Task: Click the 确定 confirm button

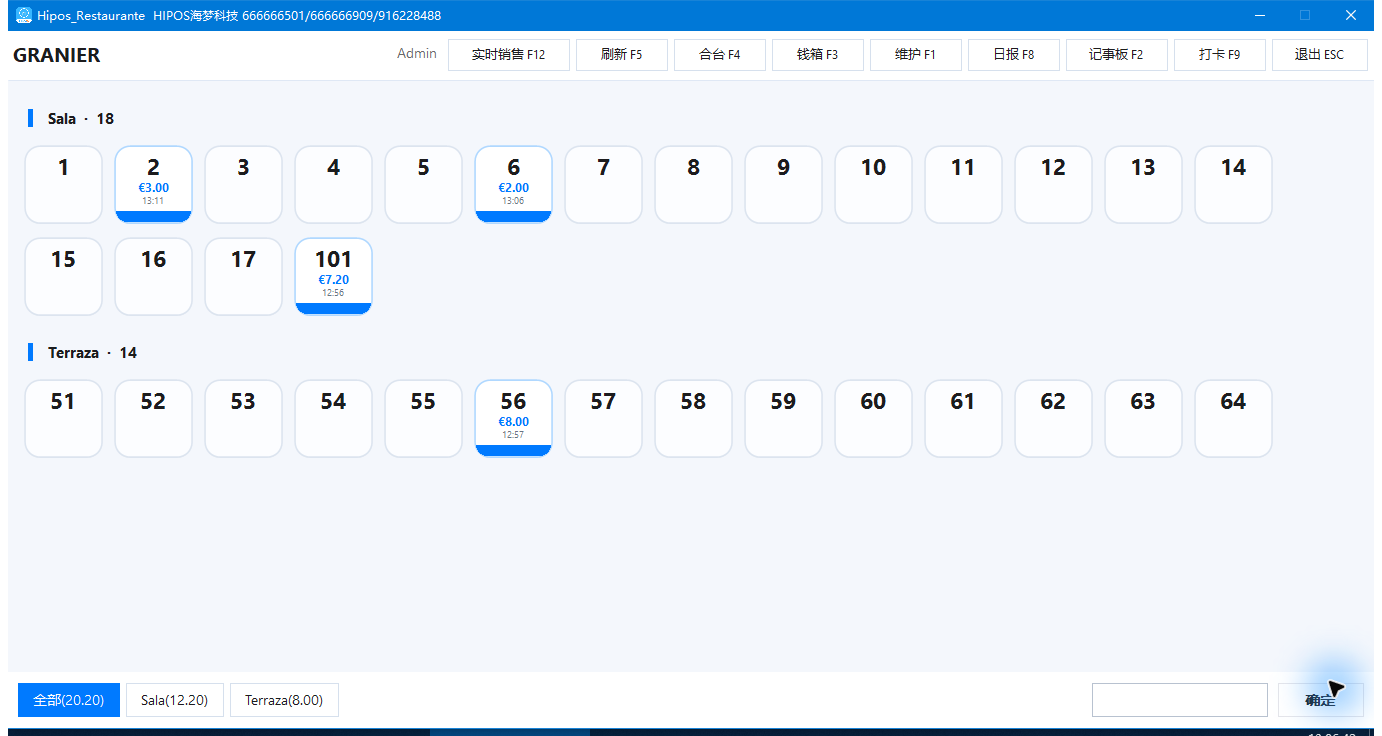Action: 1321,700
